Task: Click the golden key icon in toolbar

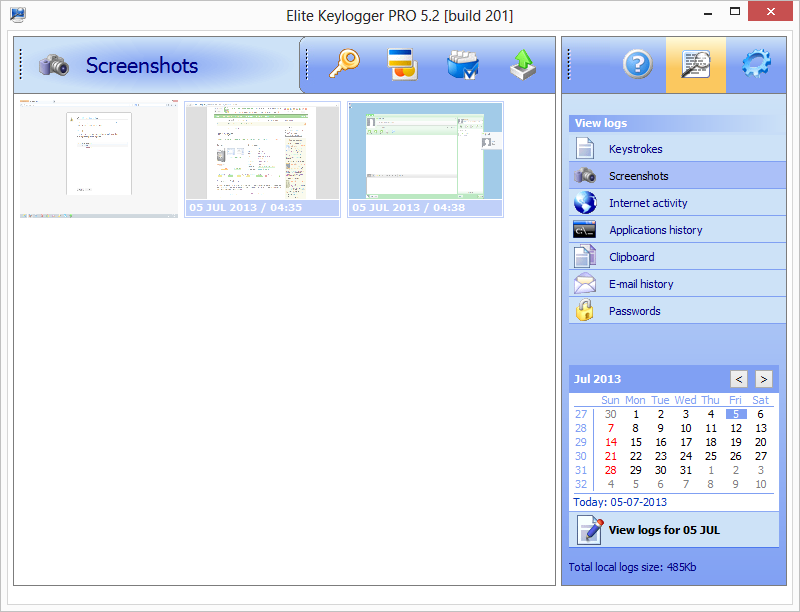Action: click(x=344, y=65)
